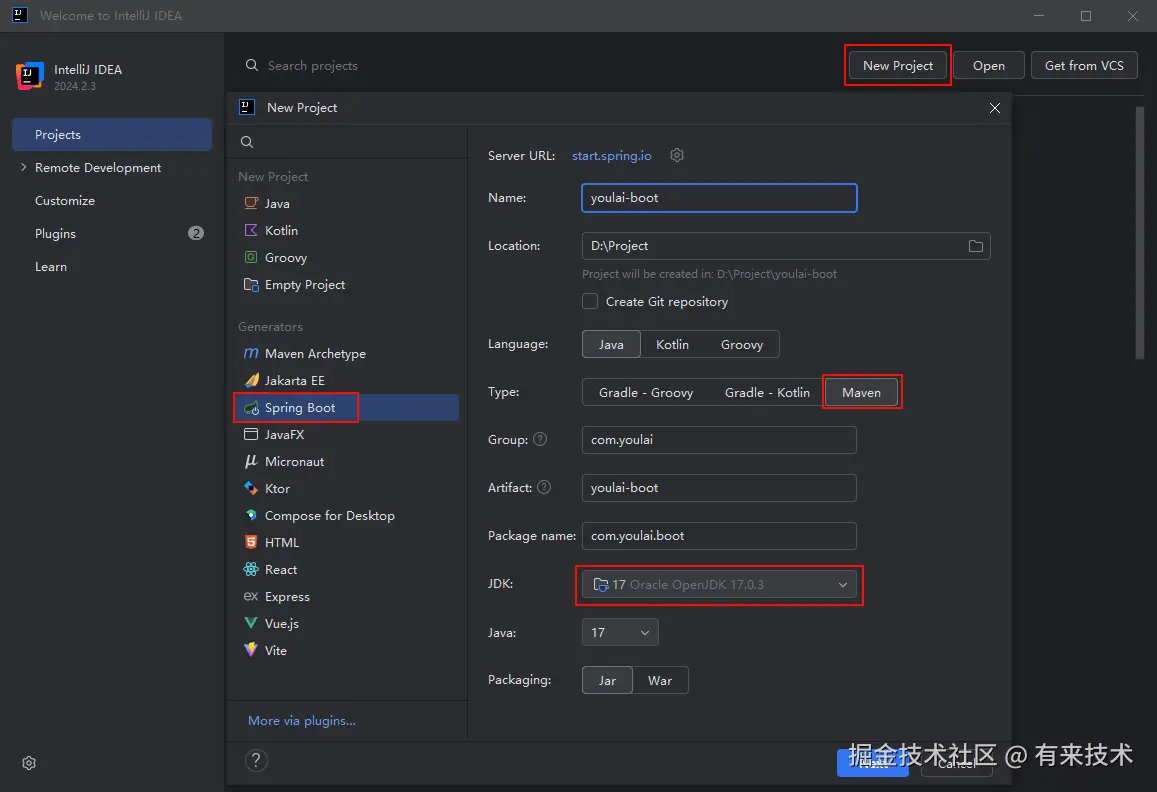Click the Jakarta EE generator icon
The width and height of the screenshot is (1157, 792).
pyautogui.click(x=251, y=380)
